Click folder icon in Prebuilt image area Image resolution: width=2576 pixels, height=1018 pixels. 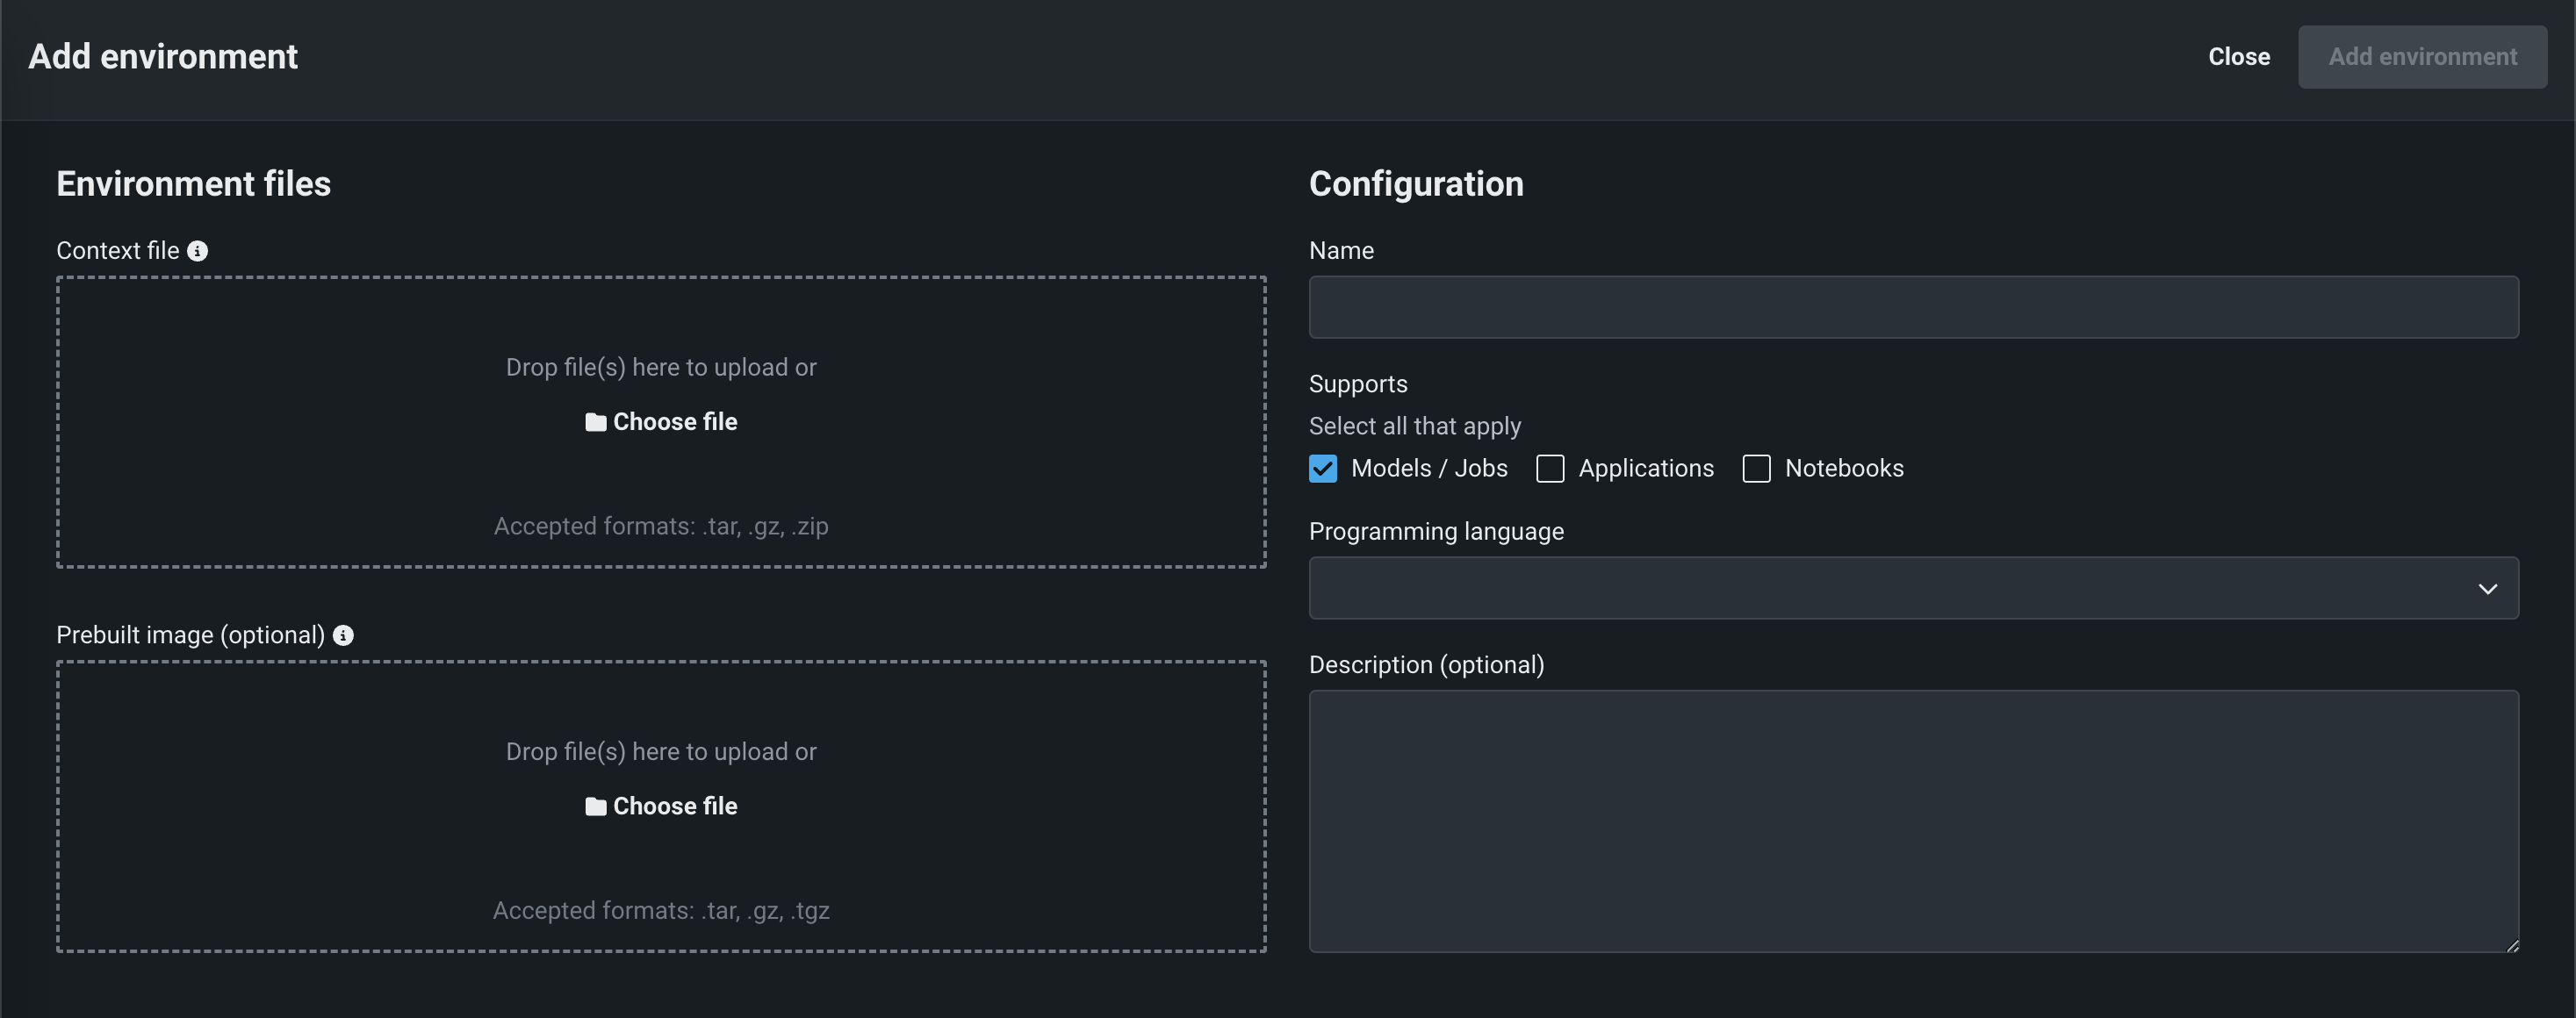pos(595,806)
